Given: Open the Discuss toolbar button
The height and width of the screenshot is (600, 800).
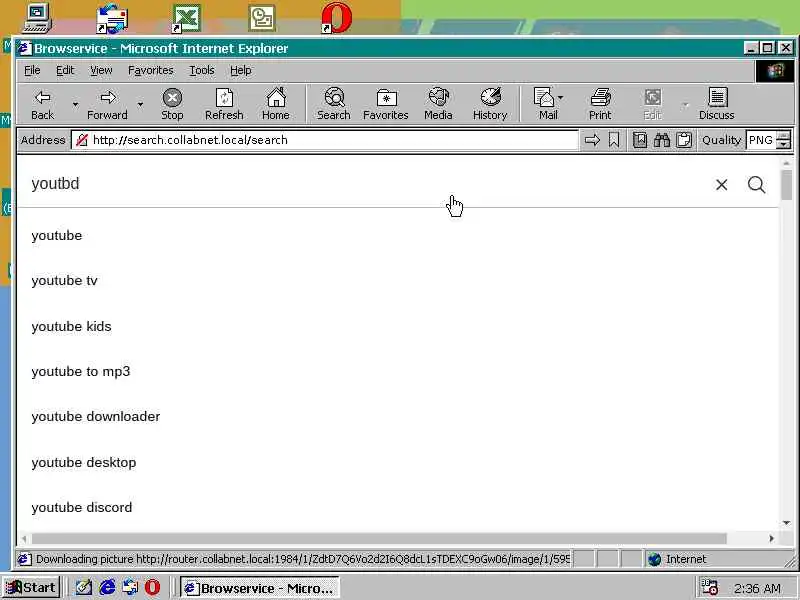Looking at the screenshot, I should click(716, 105).
